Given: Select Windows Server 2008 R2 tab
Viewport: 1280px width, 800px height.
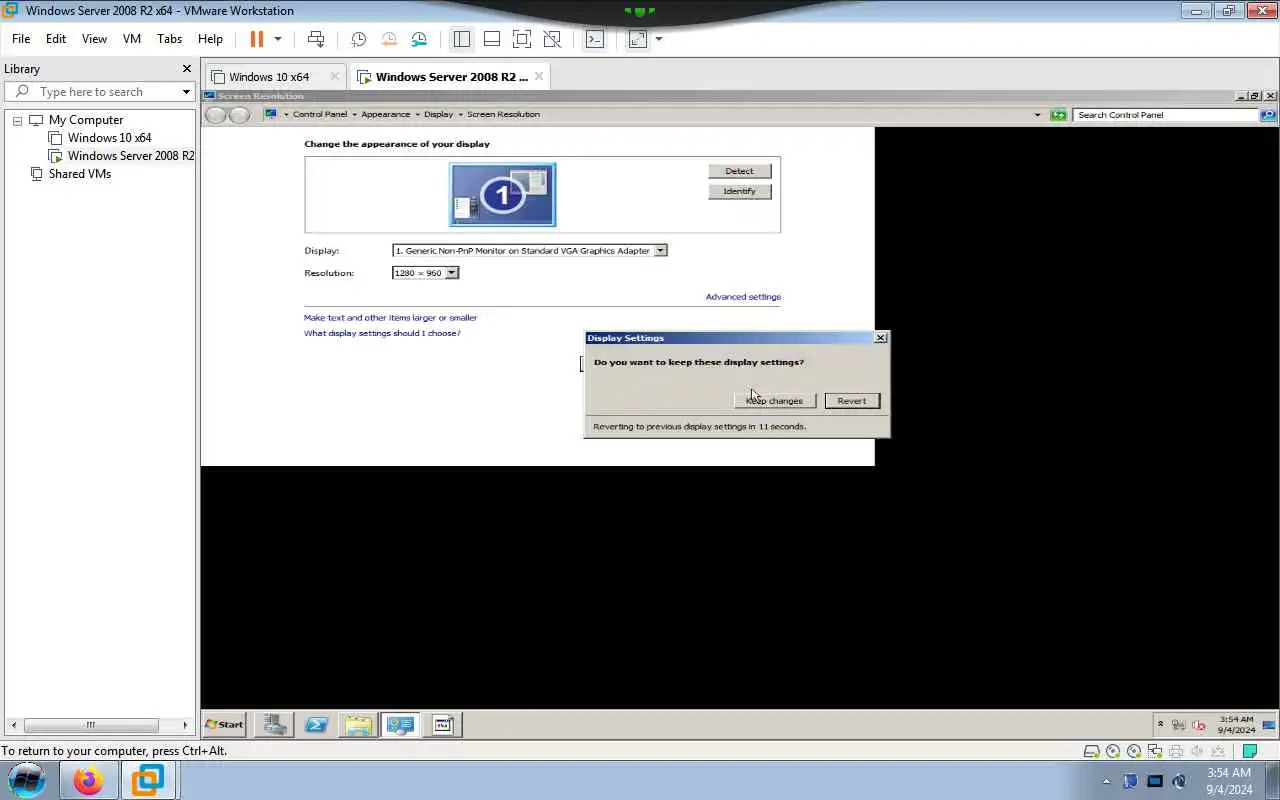Looking at the screenshot, I should pos(450,77).
